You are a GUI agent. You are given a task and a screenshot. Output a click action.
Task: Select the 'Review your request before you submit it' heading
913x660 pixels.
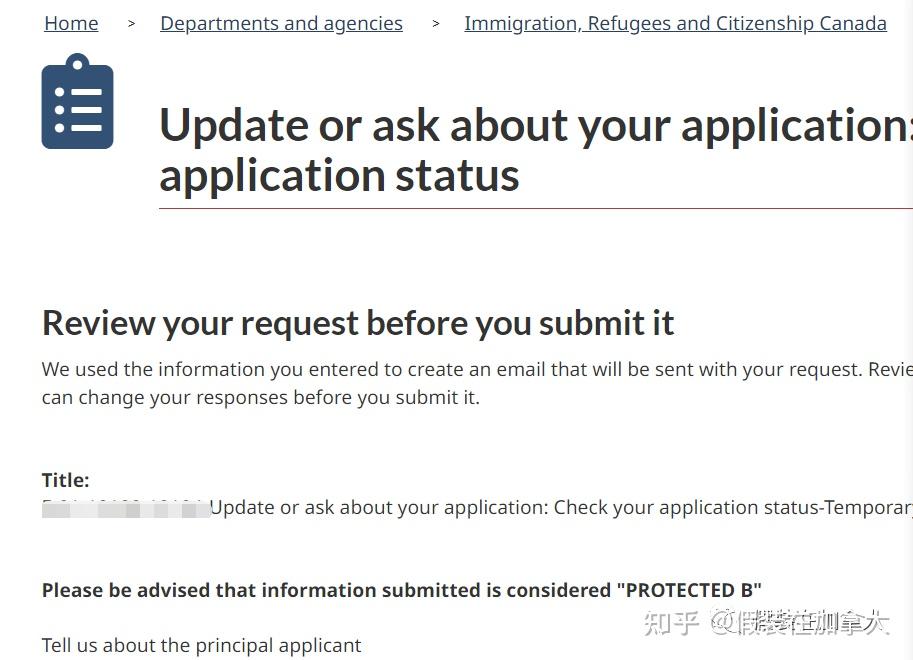tap(358, 323)
